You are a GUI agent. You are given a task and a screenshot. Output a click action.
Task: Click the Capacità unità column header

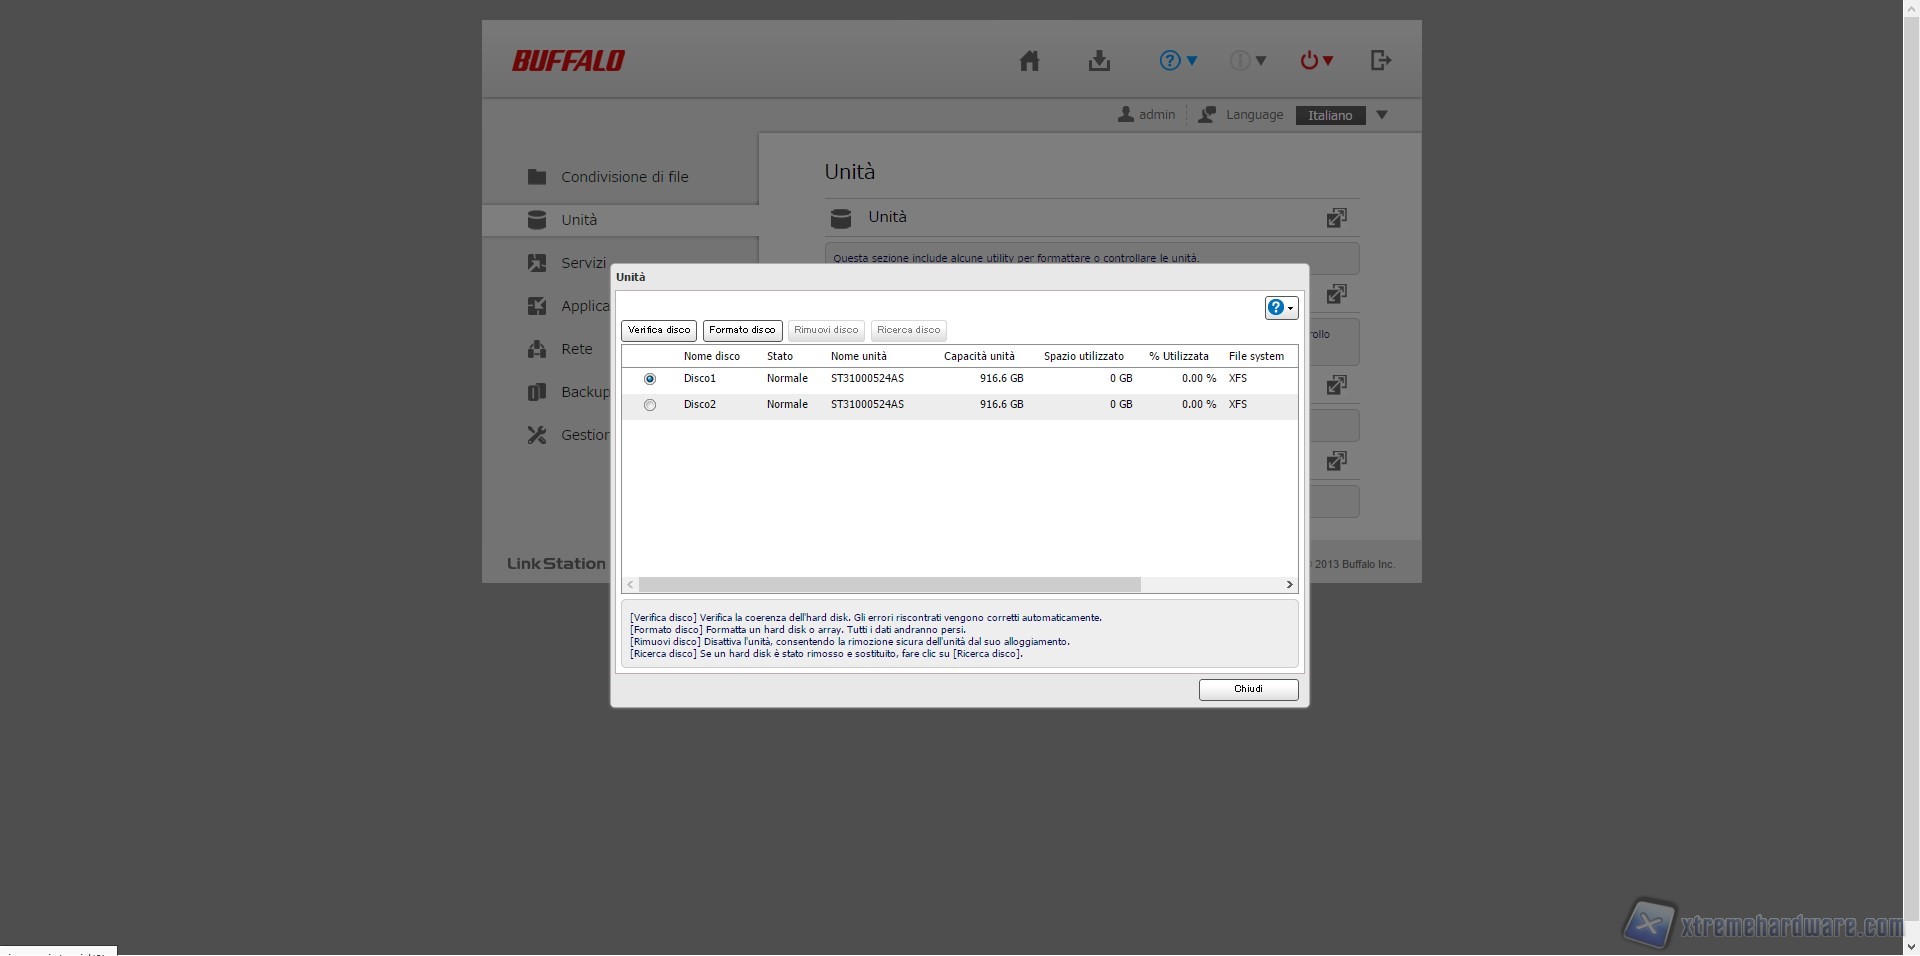click(x=978, y=356)
